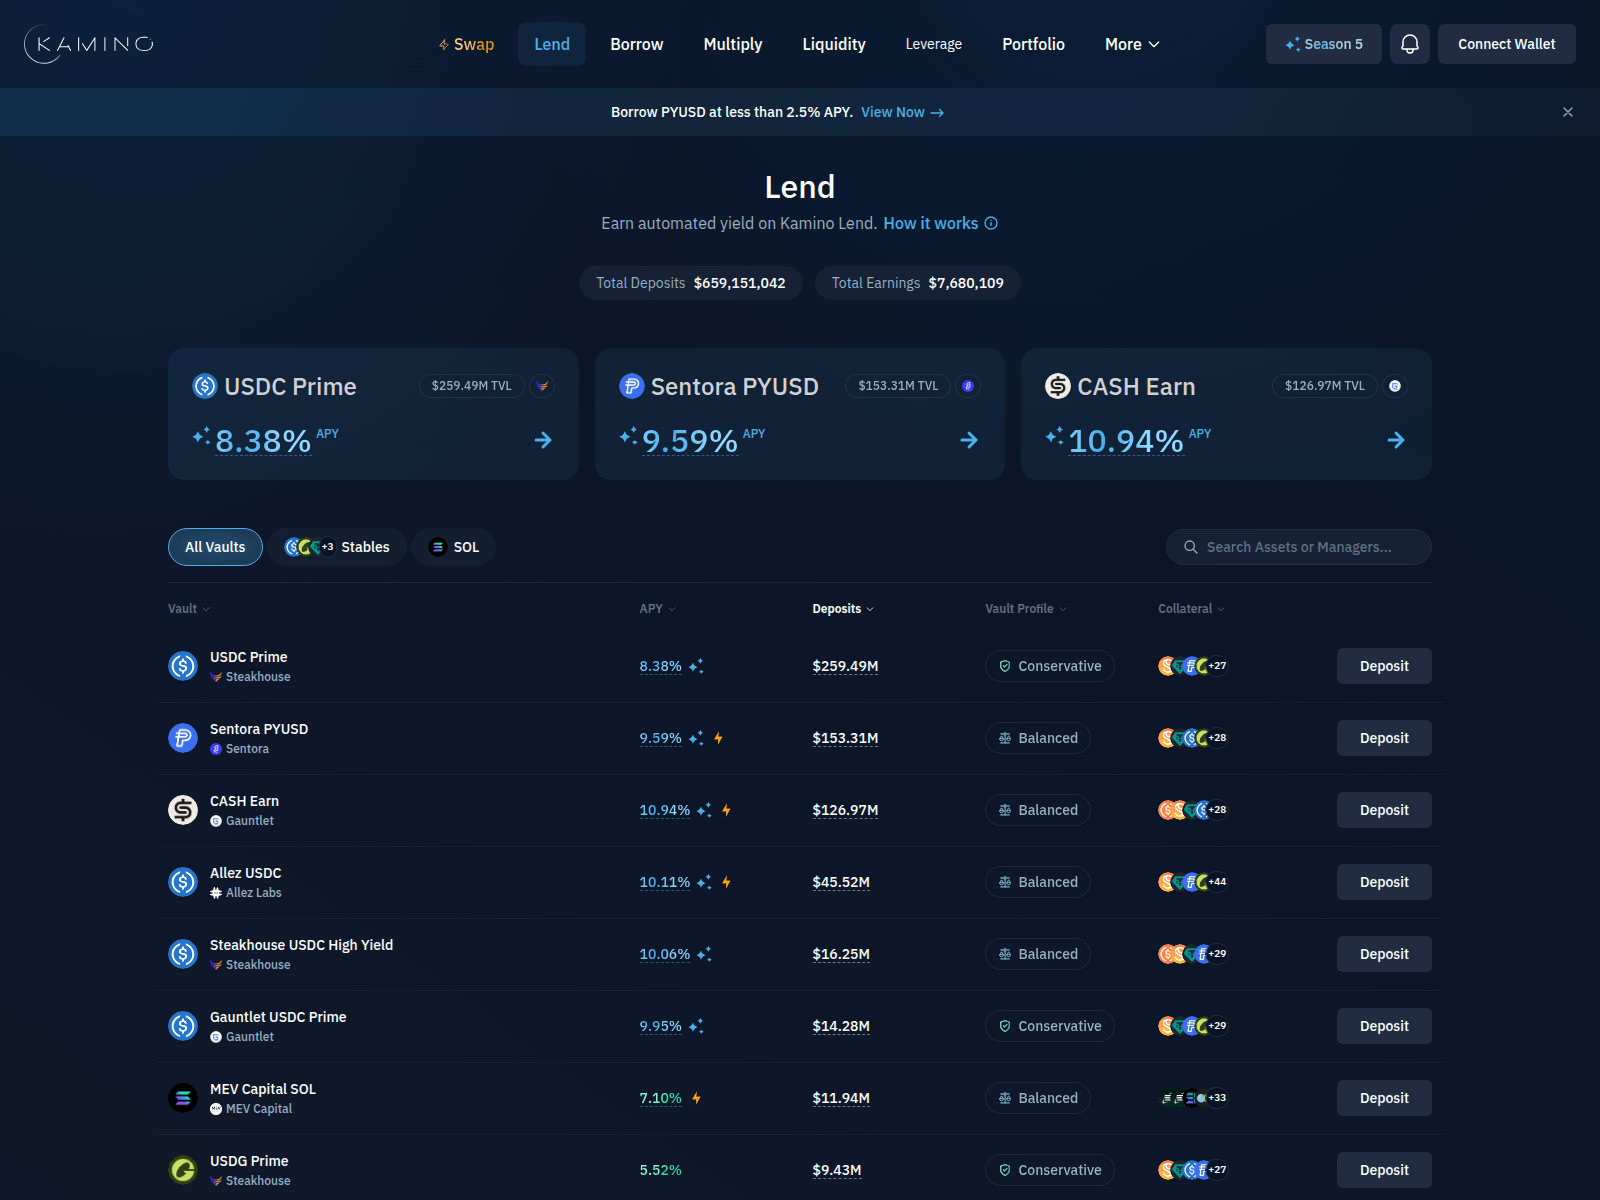This screenshot has width=1600, height=1200.
Task: Click the Sentora PYUSD row token icon
Action: pos(183,738)
